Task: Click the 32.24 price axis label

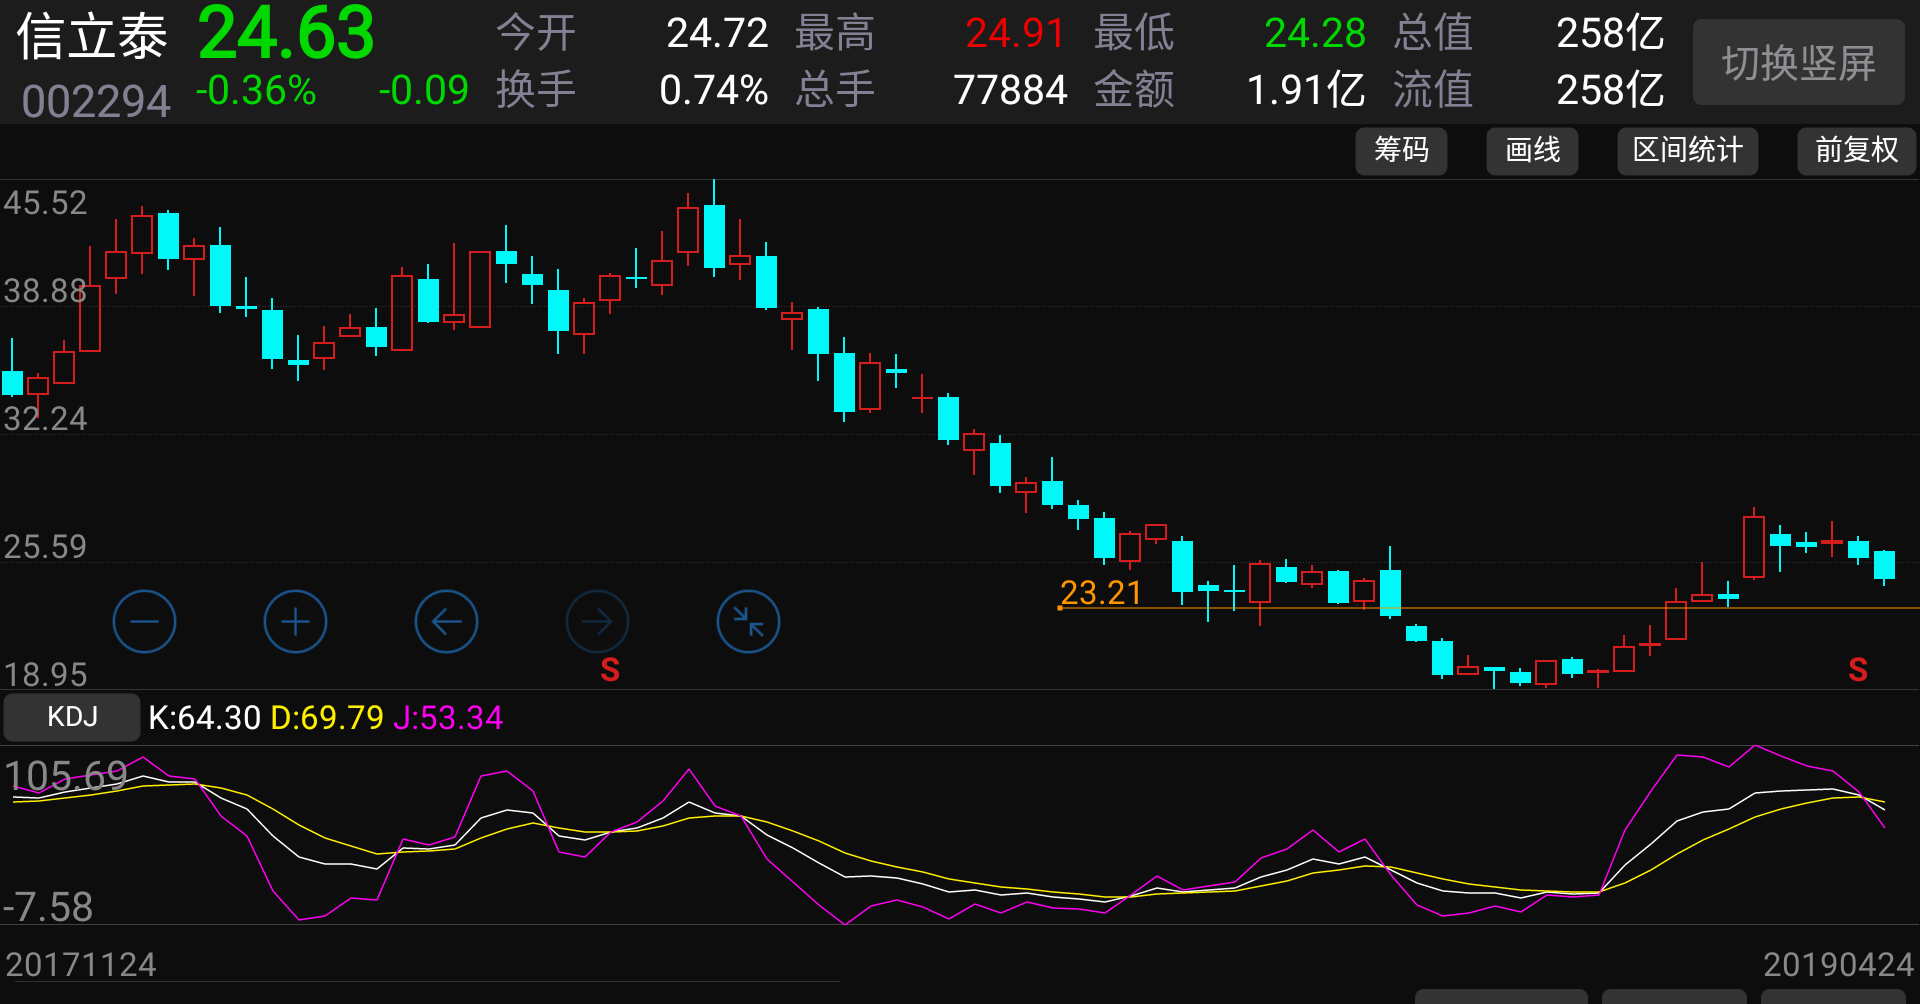Action: point(45,419)
